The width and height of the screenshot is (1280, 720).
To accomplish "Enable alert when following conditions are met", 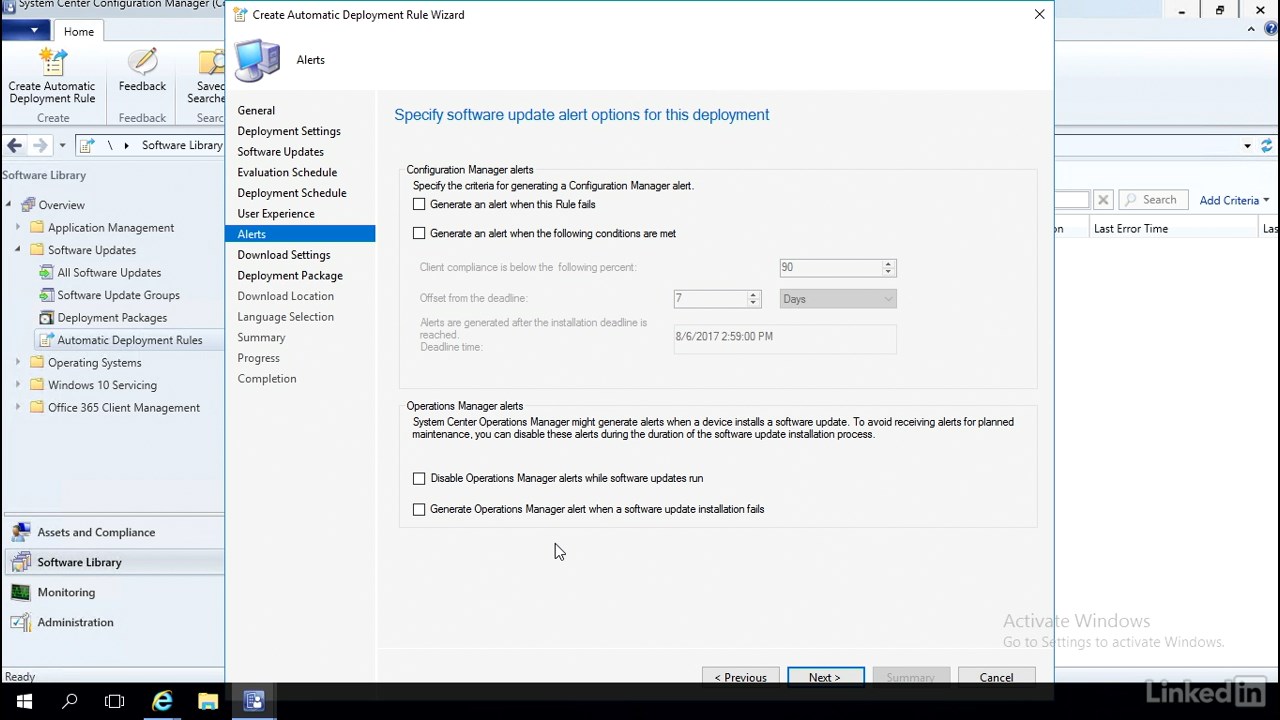I will point(419,233).
